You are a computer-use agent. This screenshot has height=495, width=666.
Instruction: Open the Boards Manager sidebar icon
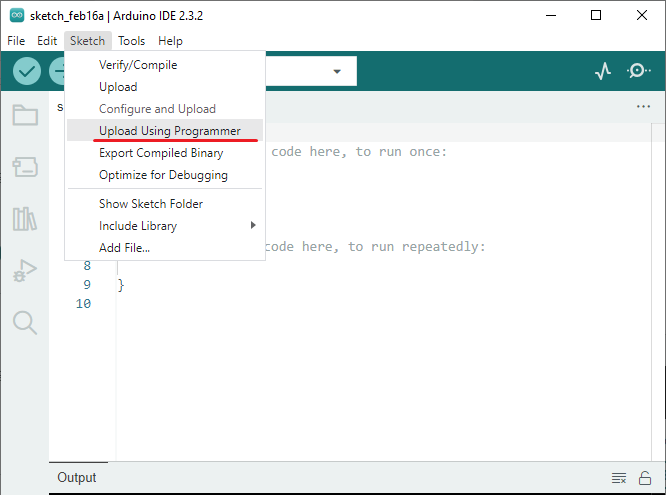pyautogui.click(x=25, y=166)
